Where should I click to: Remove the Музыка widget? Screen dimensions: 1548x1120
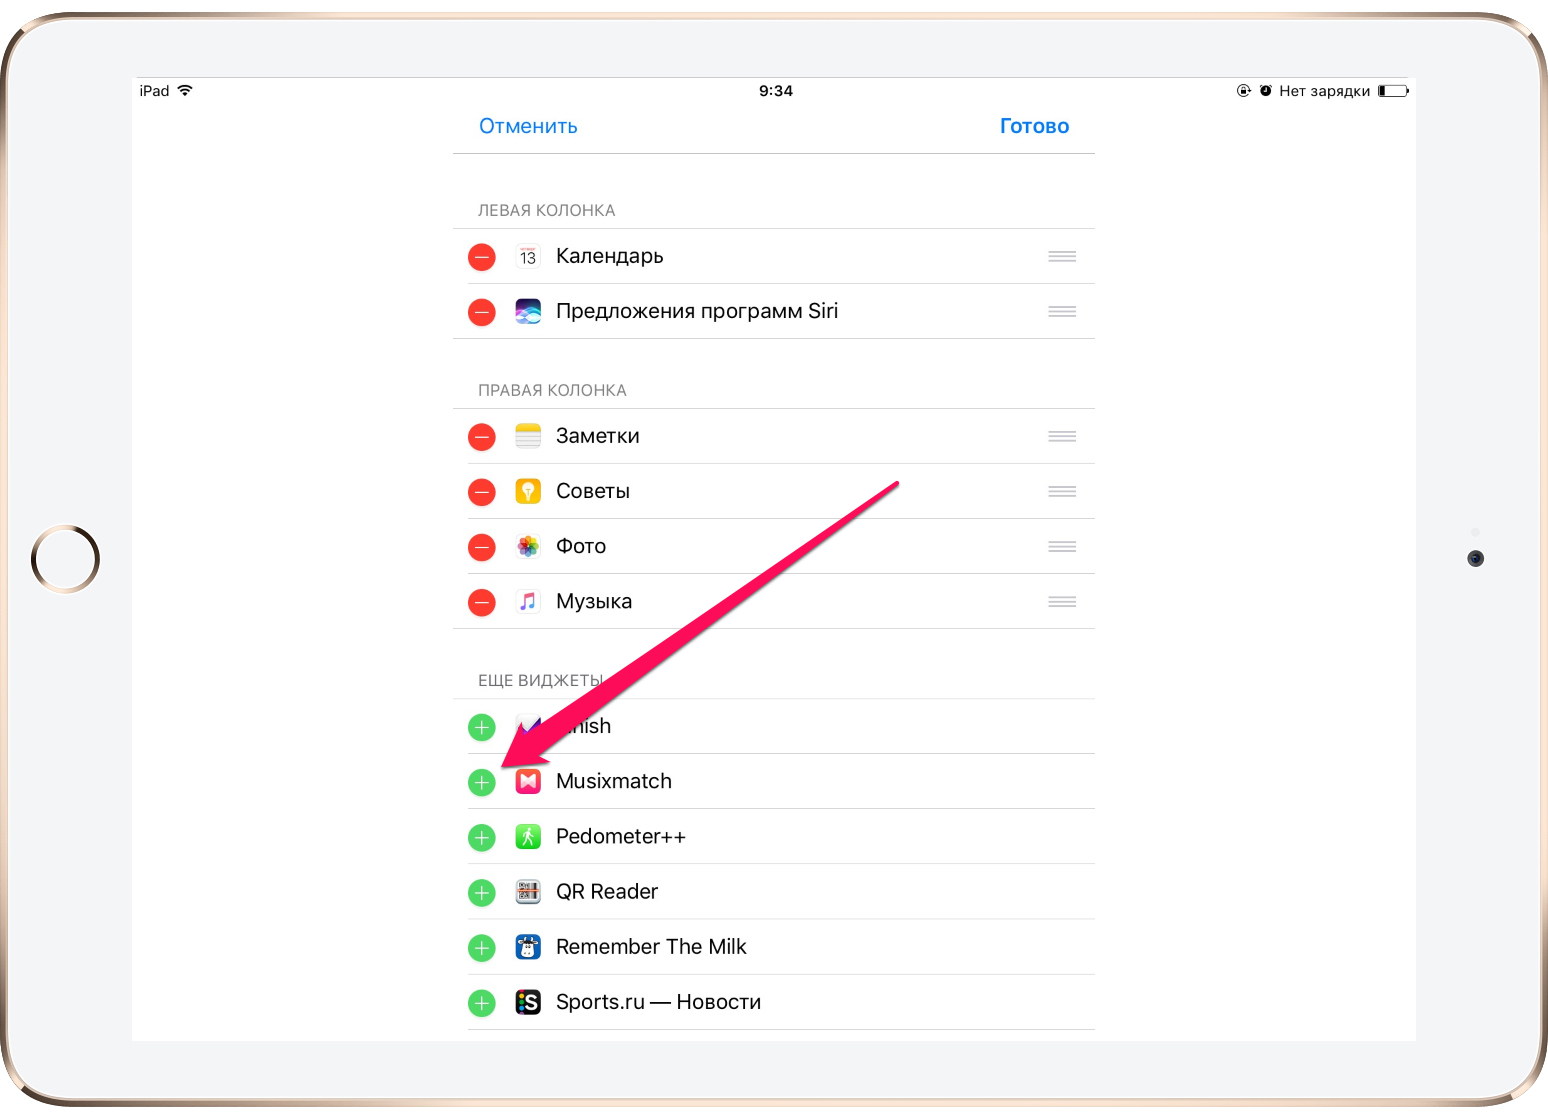pos(482,602)
